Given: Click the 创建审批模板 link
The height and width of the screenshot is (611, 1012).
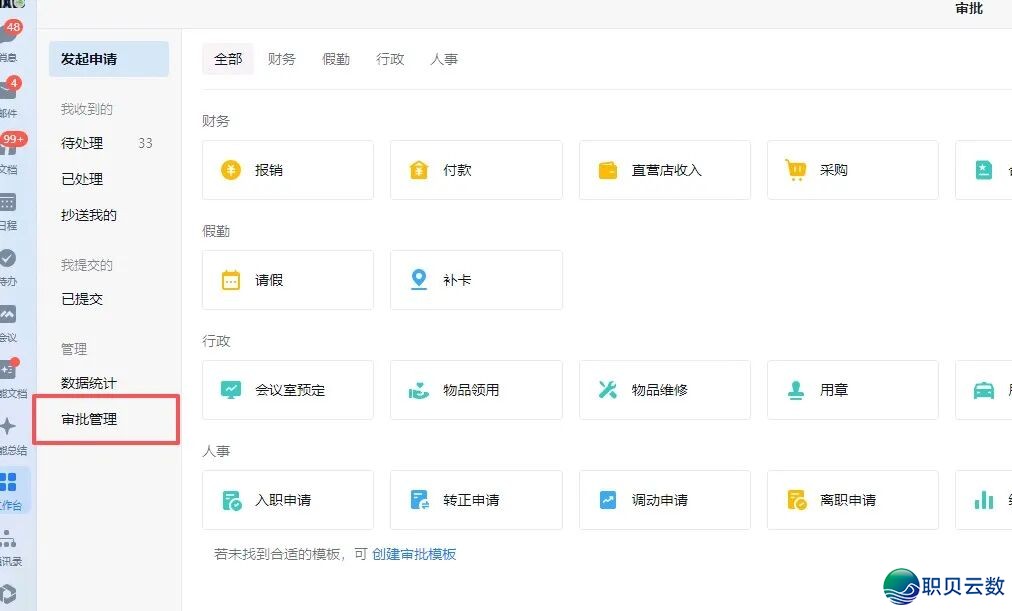Looking at the screenshot, I should (x=414, y=554).
